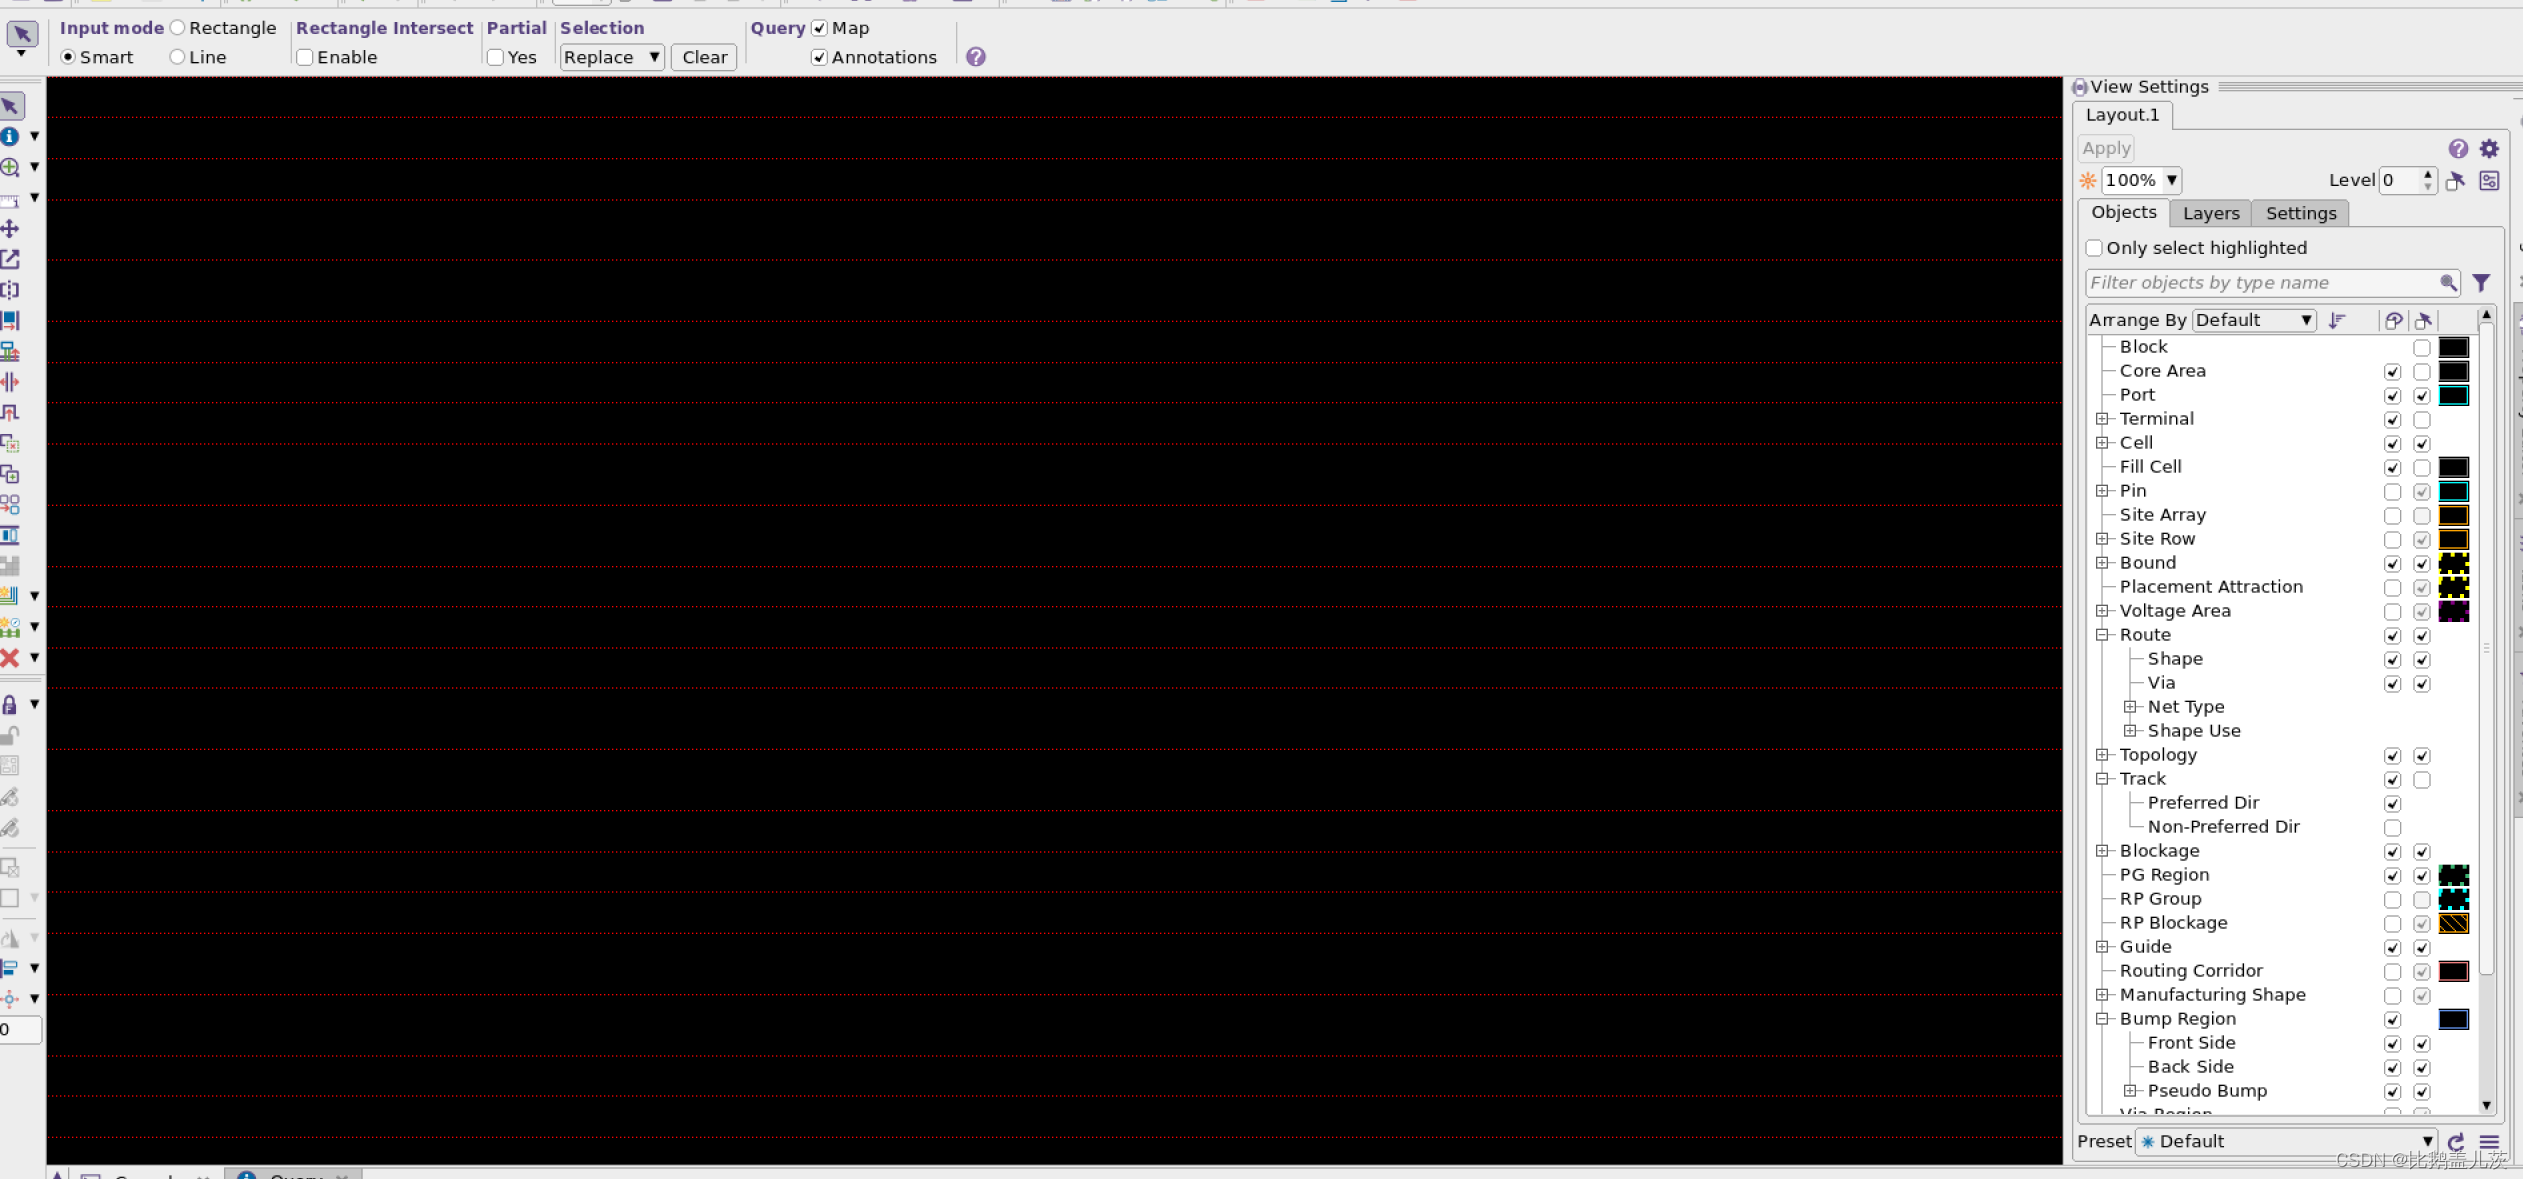Click the Port color swatch
Viewport: 2523px width, 1179px height.
coord(2453,395)
